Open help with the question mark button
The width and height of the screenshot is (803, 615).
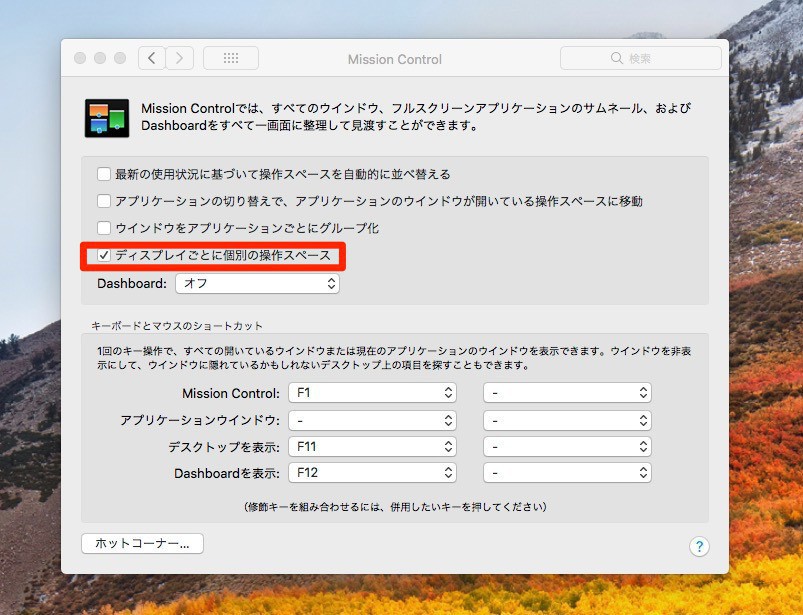(x=699, y=546)
